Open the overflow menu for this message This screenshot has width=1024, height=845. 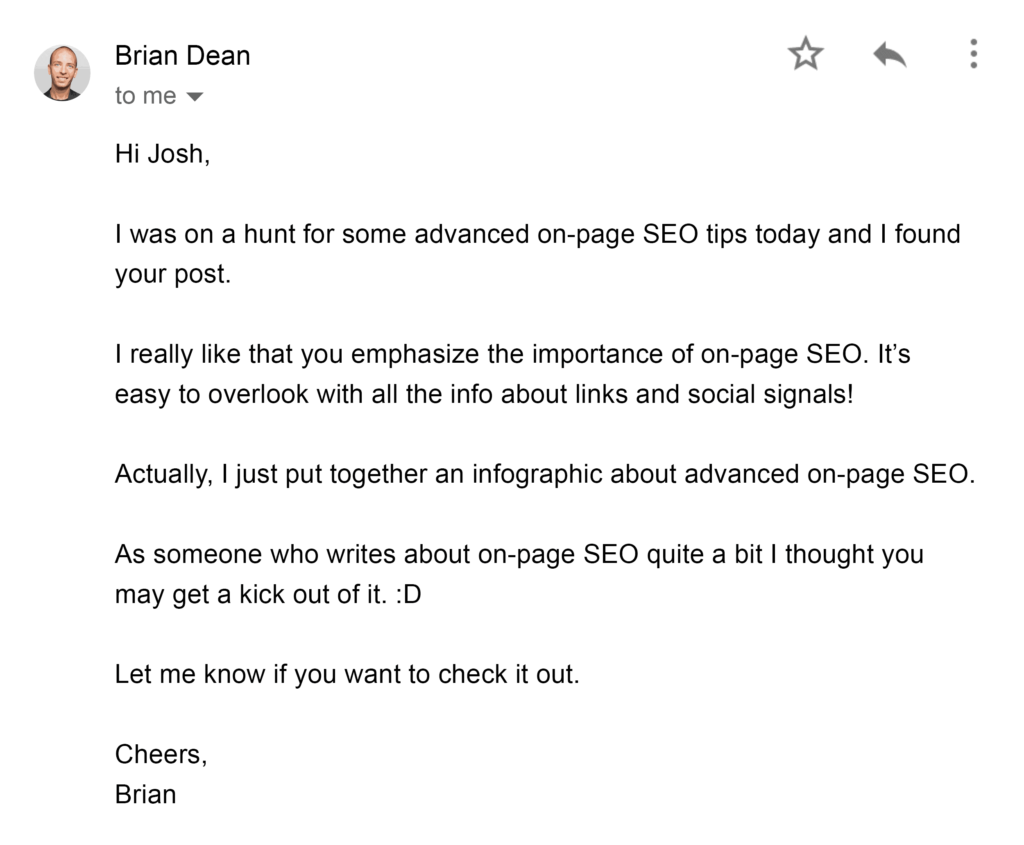[x=972, y=55]
